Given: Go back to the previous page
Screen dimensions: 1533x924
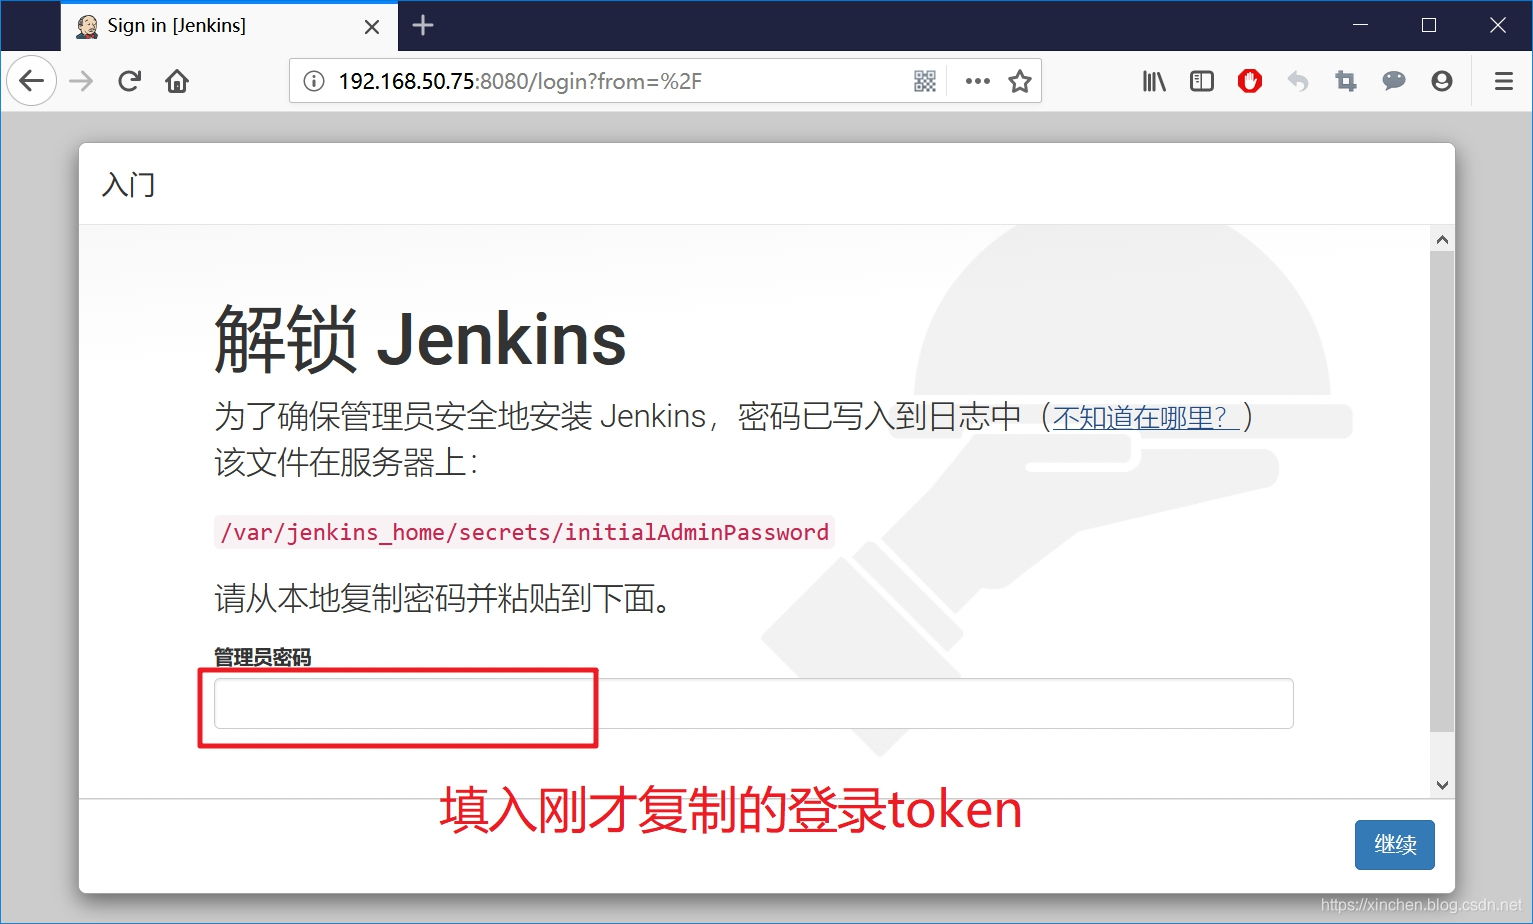Looking at the screenshot, I should [x=32, y=81].
